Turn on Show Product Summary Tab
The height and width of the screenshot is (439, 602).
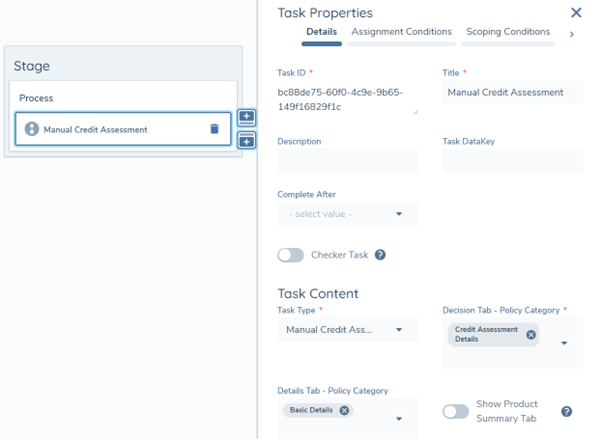[456, 411]
